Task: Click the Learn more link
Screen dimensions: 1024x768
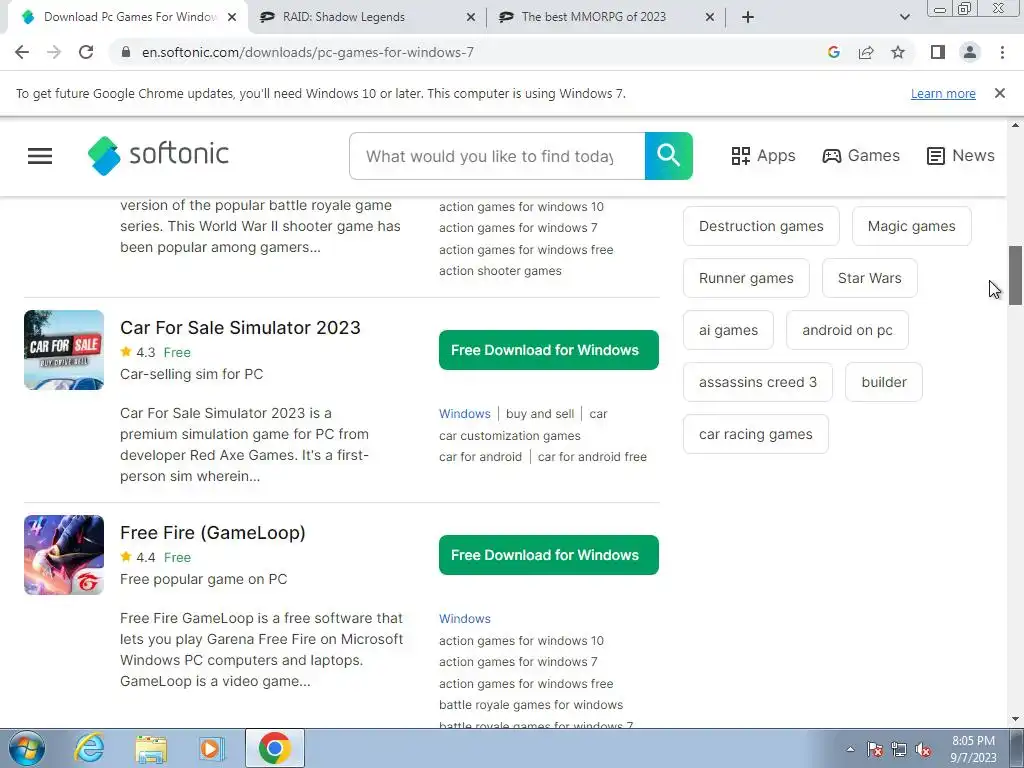Action: coord(943,93)
